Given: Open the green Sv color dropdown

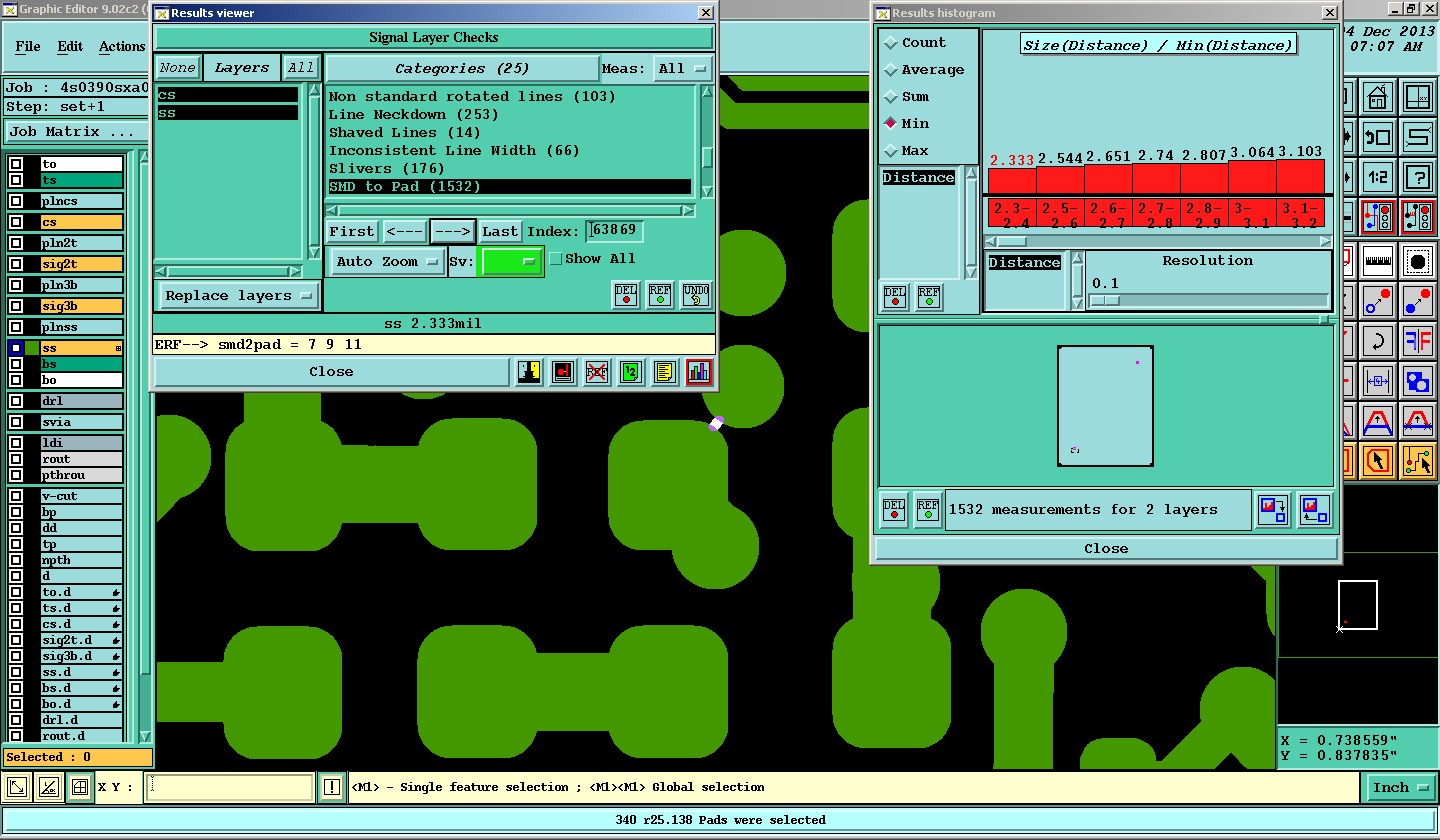Looking at the screenshot, I should (x=511, y=261).
